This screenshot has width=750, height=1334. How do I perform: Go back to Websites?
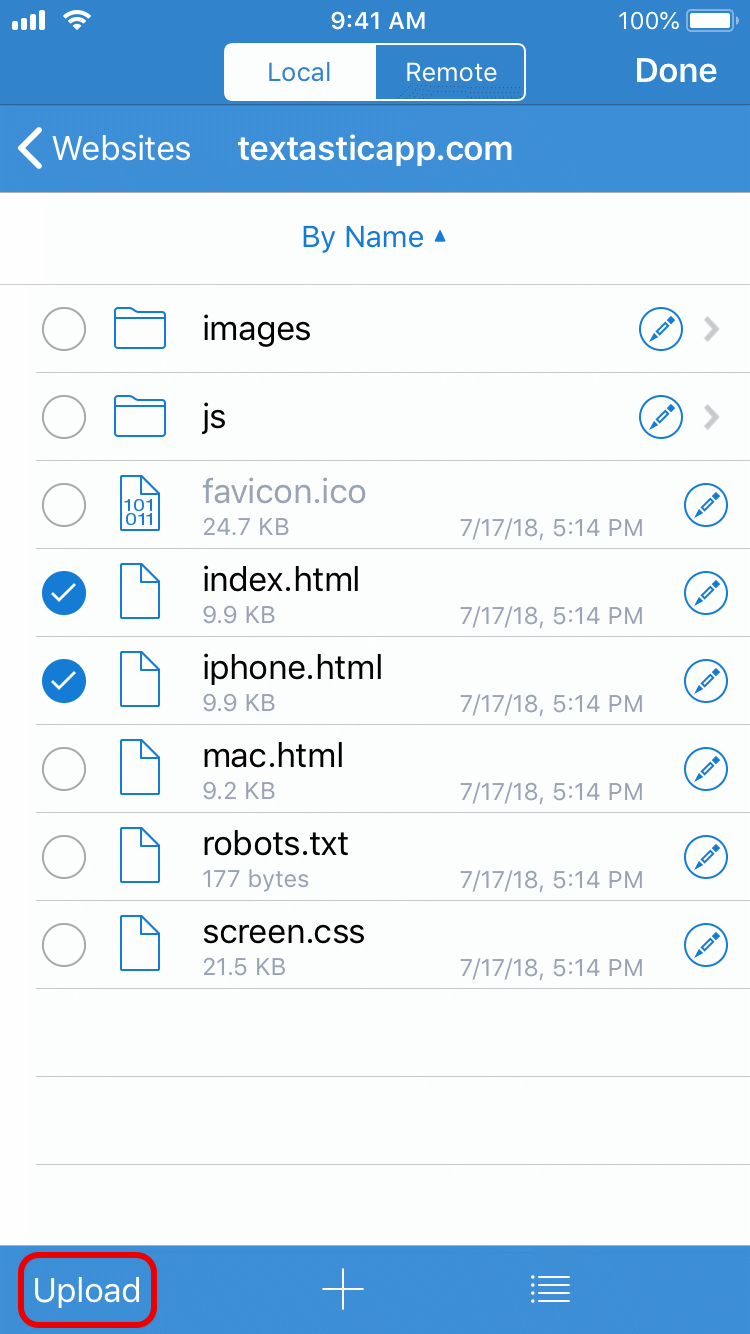pos(104,148)
